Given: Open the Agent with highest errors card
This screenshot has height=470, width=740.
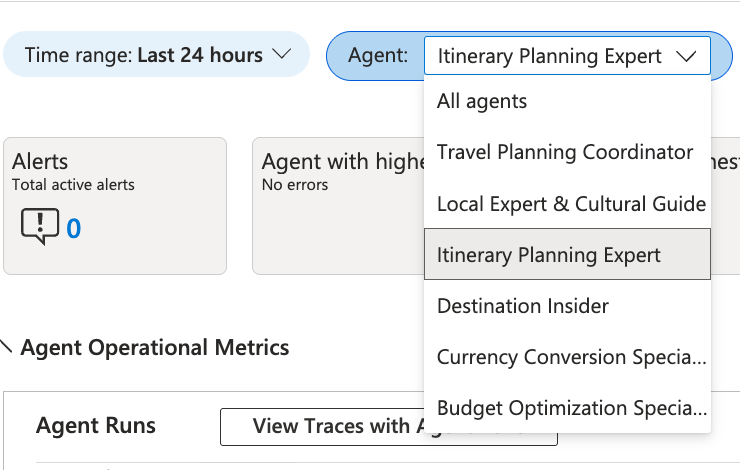Looking at the screenshot, I should coord(335,205).
